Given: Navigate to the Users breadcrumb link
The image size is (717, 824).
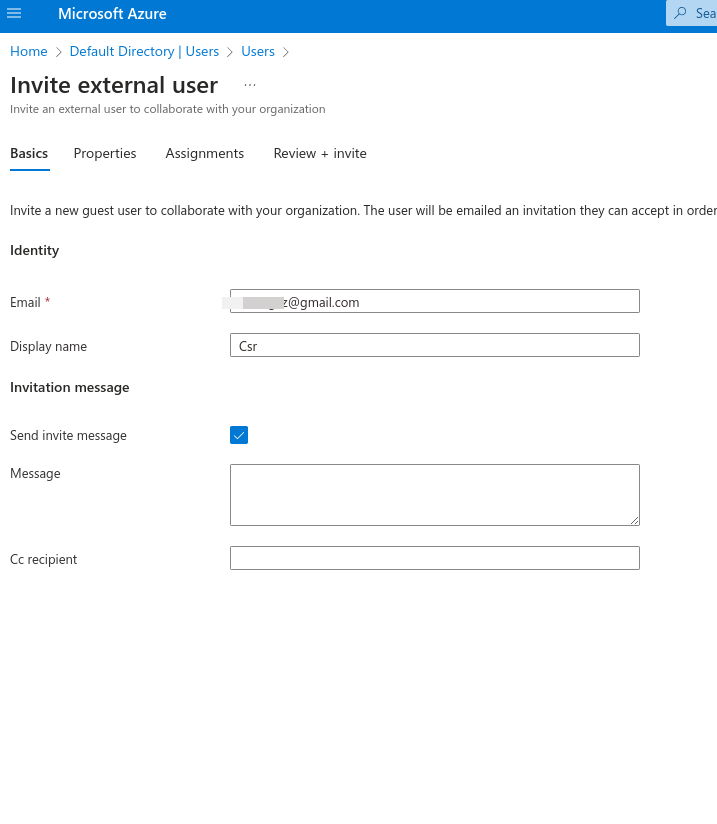Looking at the screenshot, I should tap(258, 51).
